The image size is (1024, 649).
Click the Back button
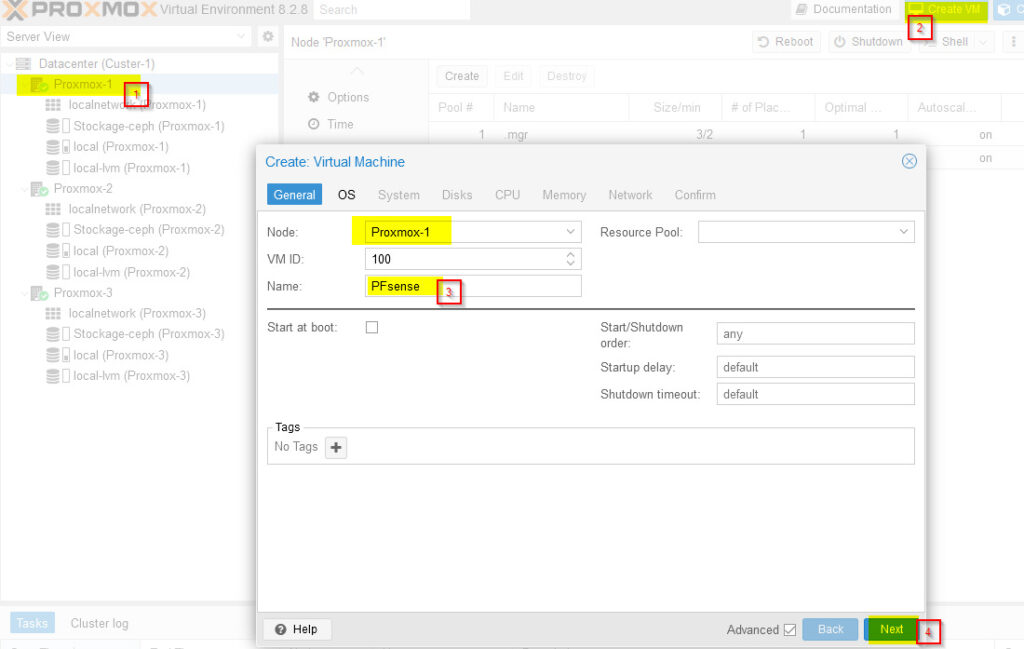tap(830, 629)
